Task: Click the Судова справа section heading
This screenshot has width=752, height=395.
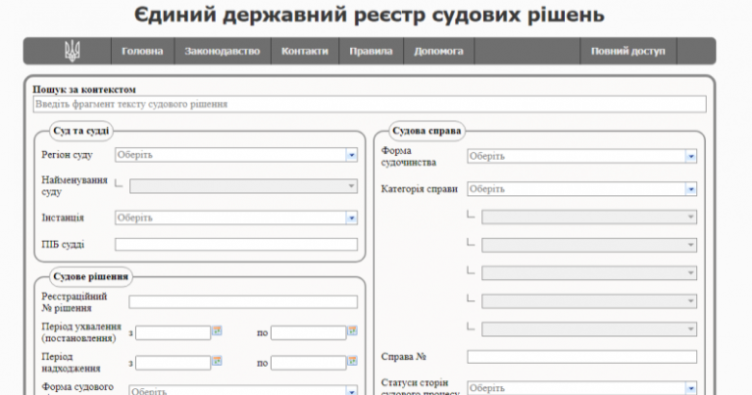Action: 426,131
